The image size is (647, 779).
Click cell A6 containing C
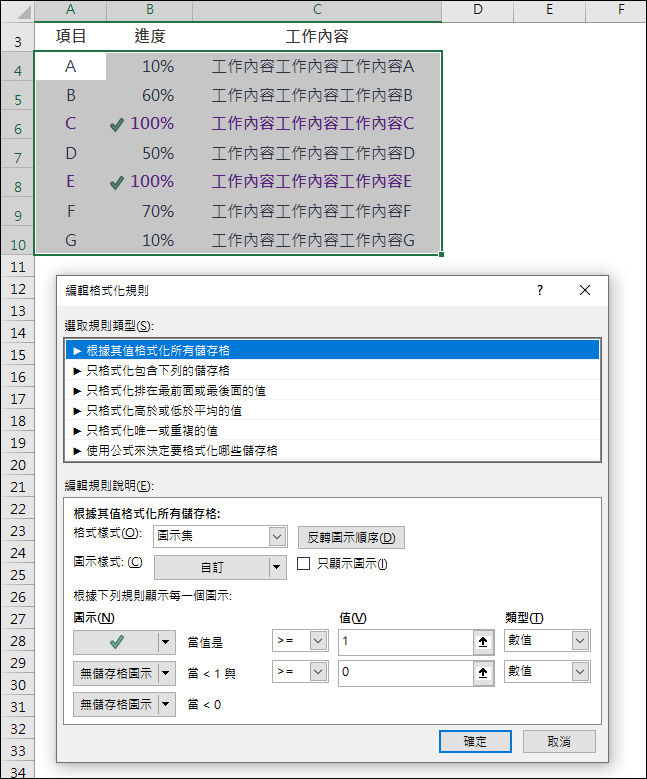click(x=71, y=124)
